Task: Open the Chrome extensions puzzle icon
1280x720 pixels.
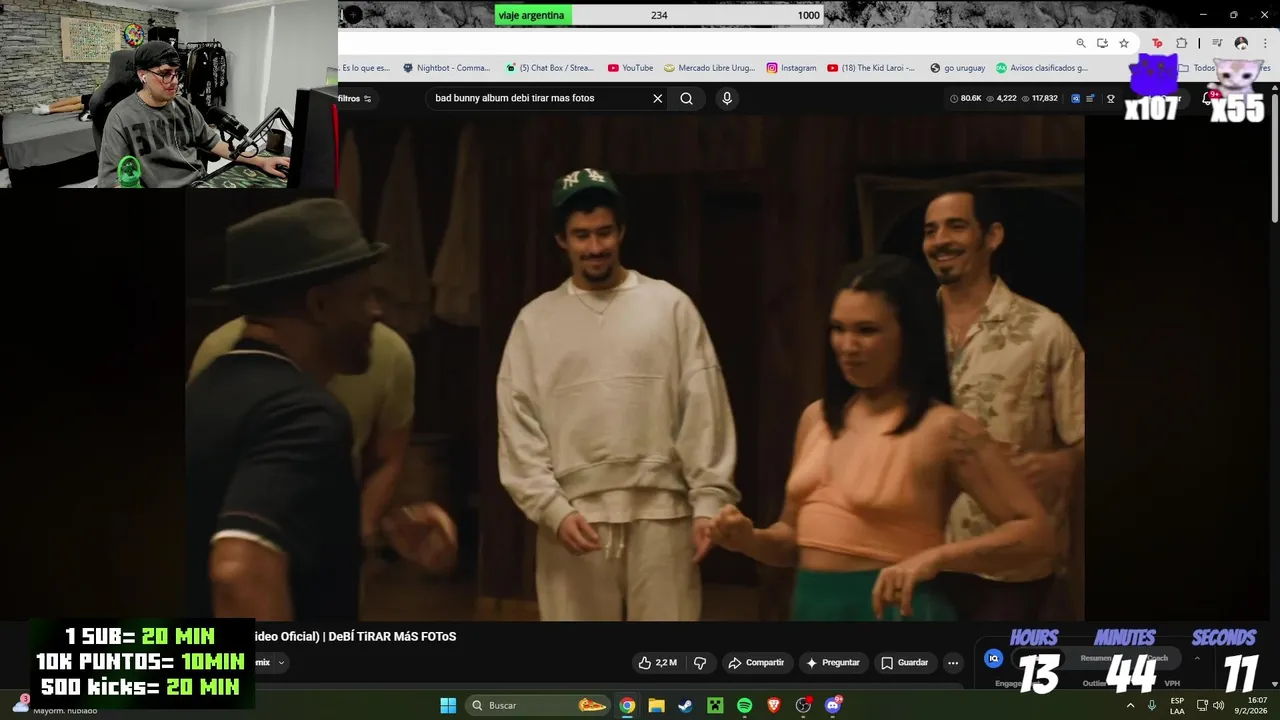Action: pyautogui.click(x=1181, y=43)
